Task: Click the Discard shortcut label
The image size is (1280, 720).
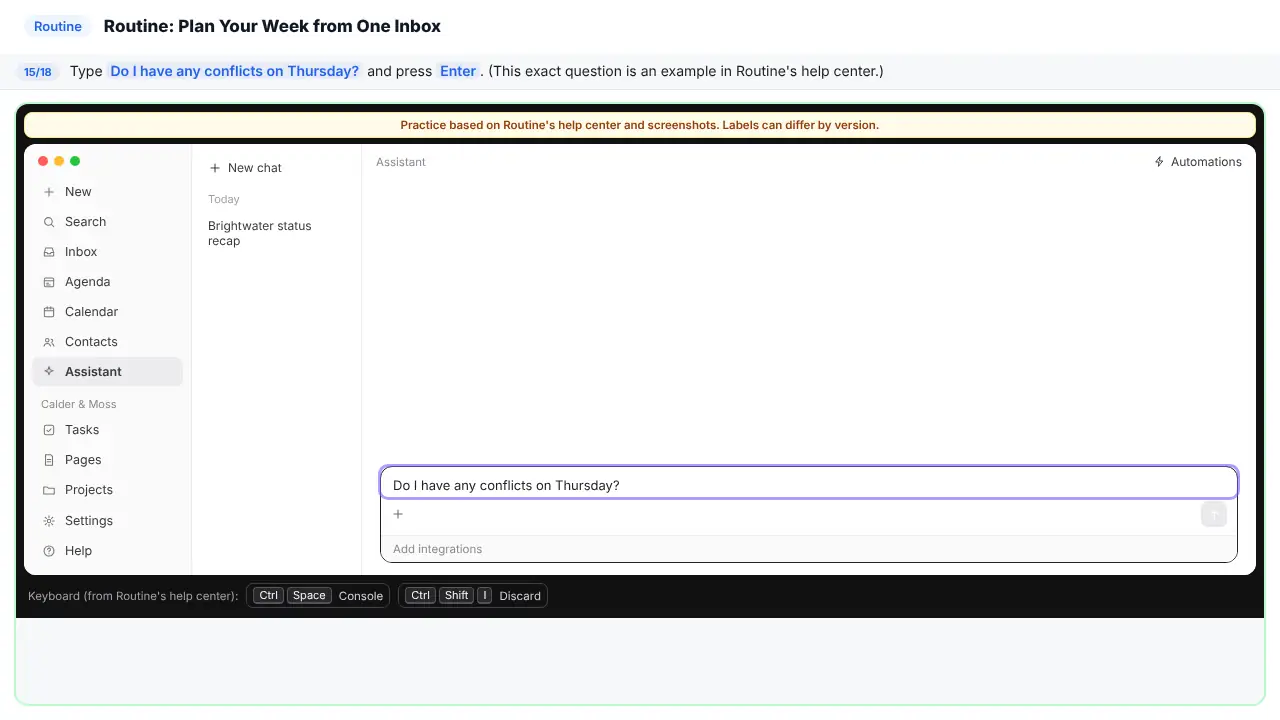Action: (520, 596)
